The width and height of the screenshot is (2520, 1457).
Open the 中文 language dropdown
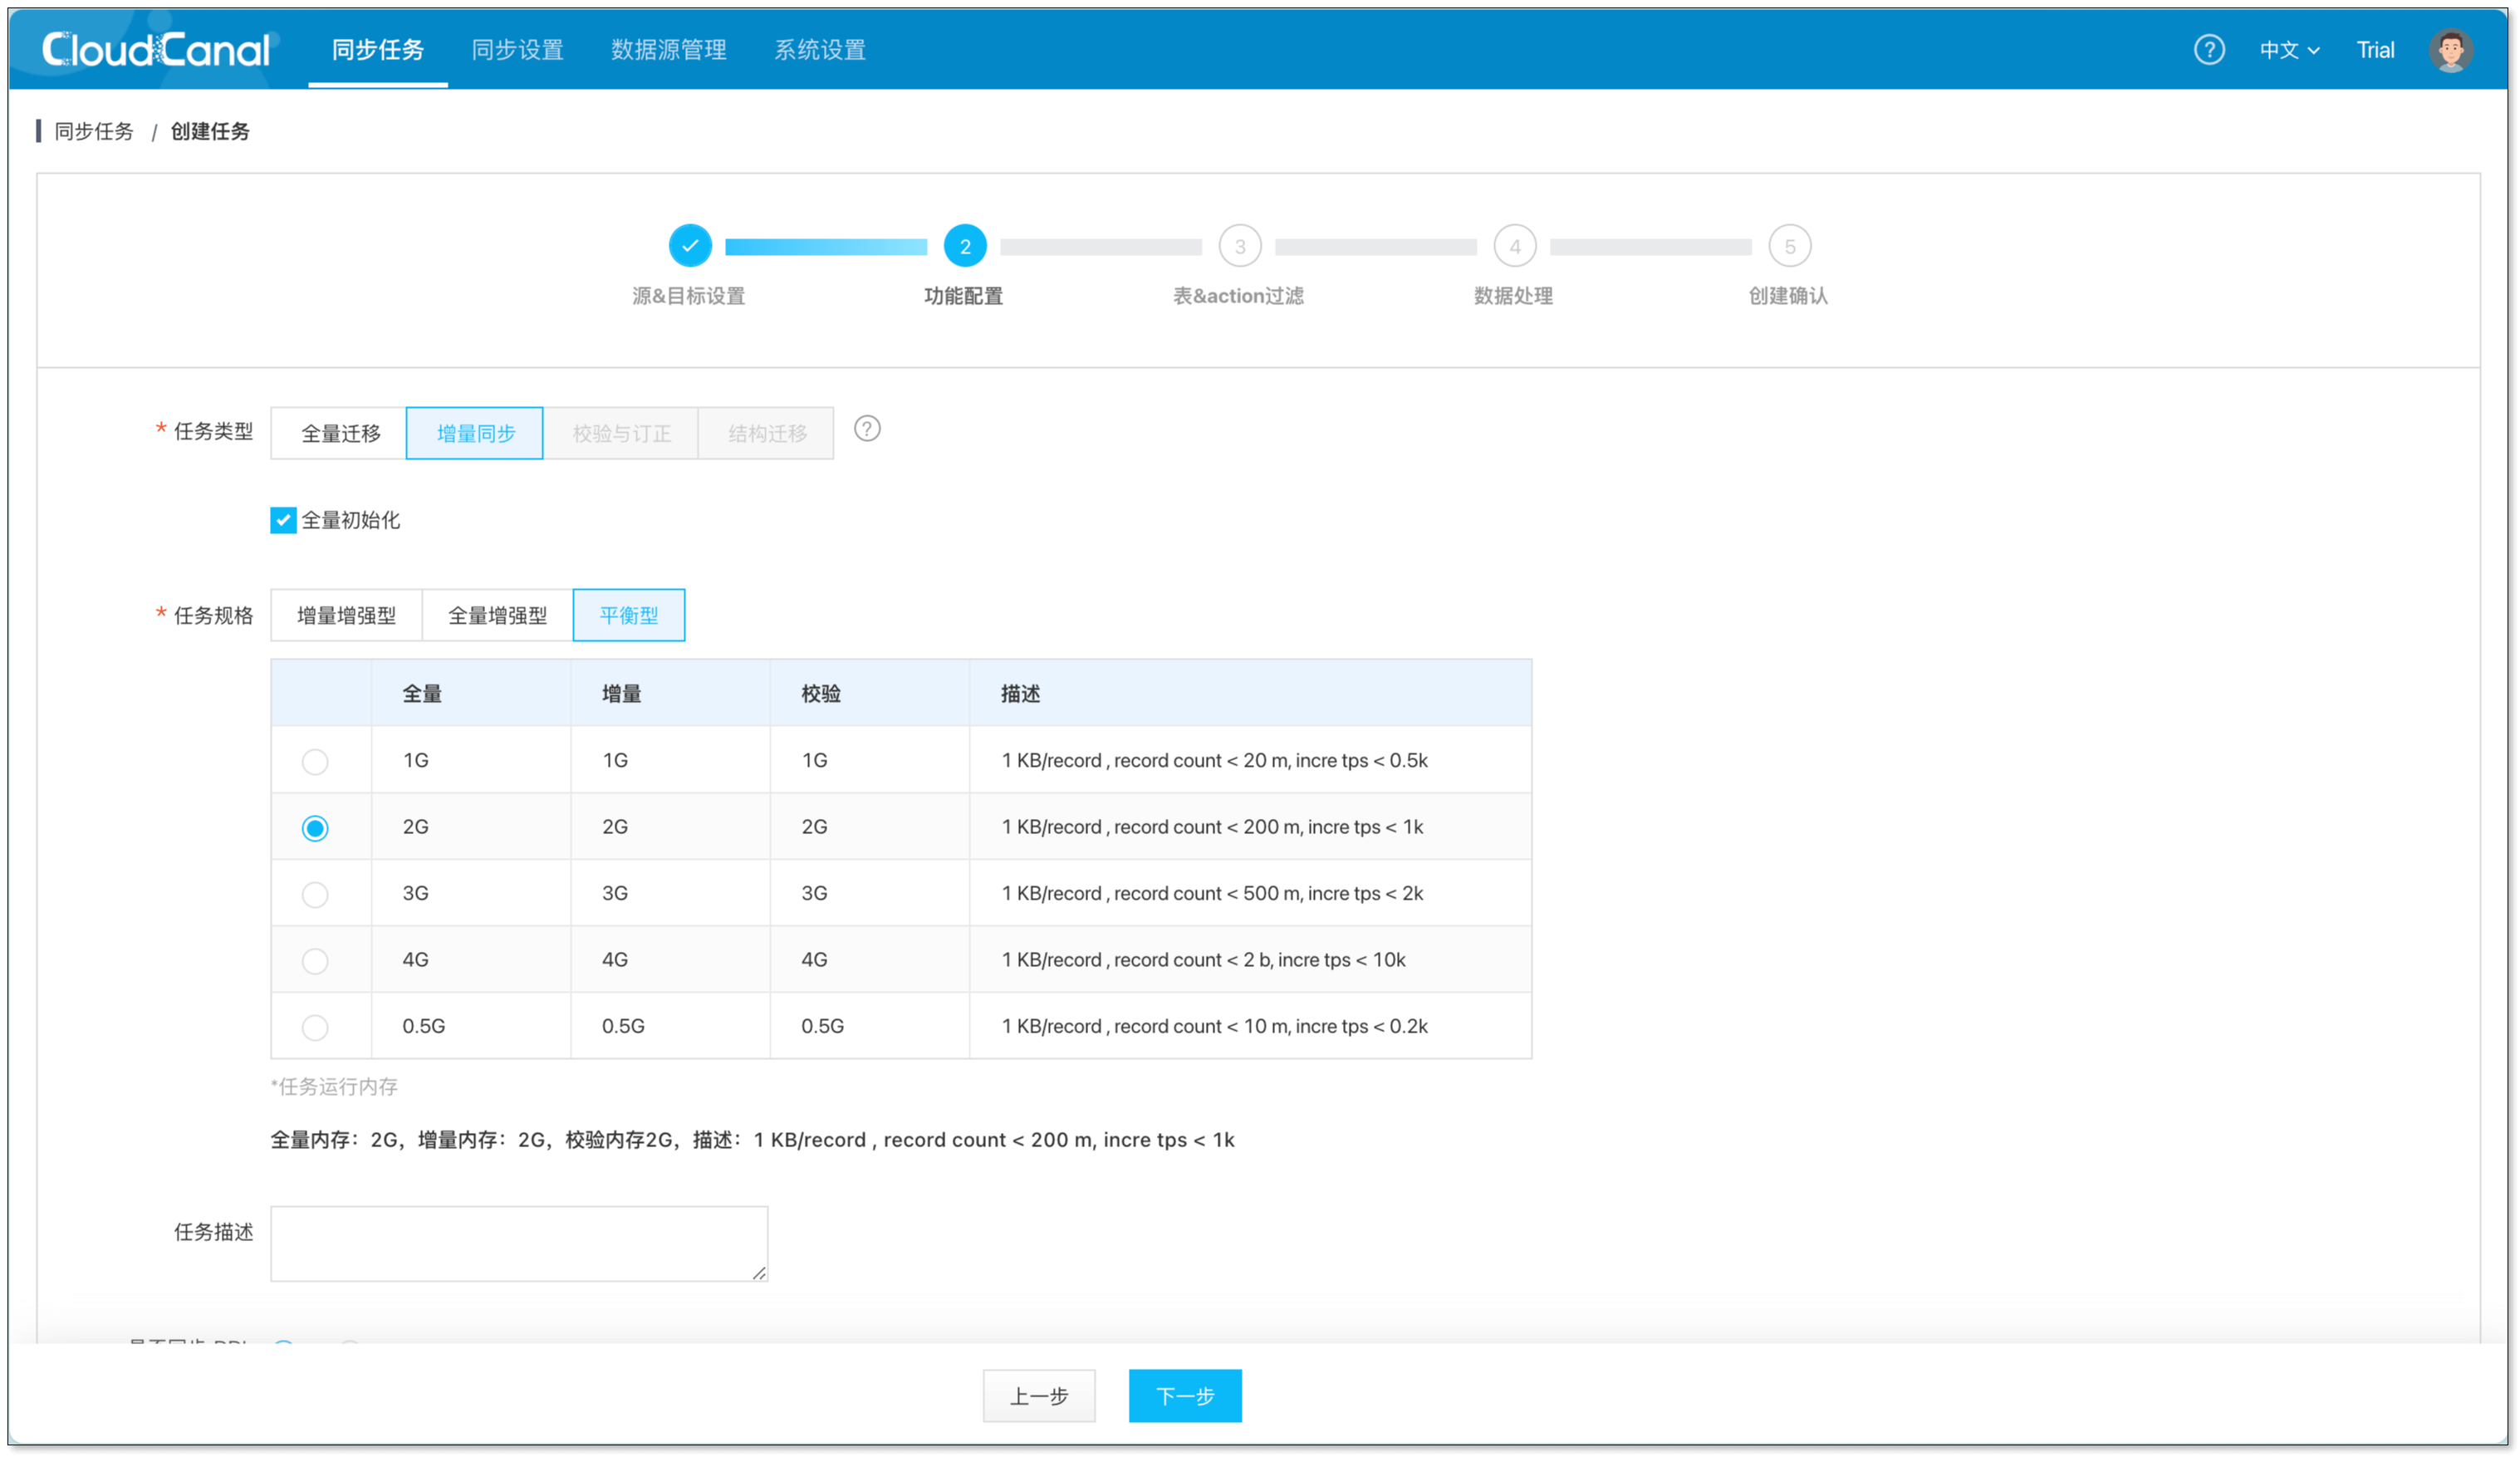pyautogui.click(x=2288, y=50)
